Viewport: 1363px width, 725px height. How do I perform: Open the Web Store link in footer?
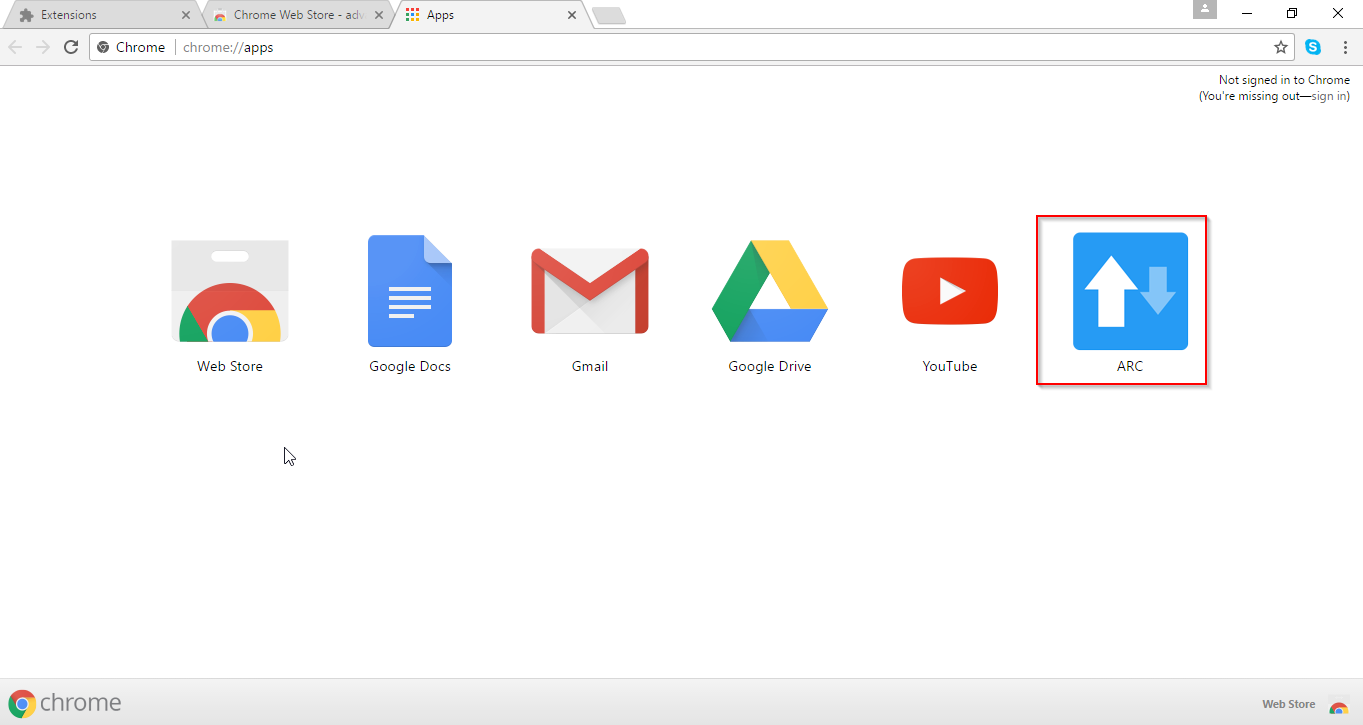pyautogui.click(x=1288, y=704)
